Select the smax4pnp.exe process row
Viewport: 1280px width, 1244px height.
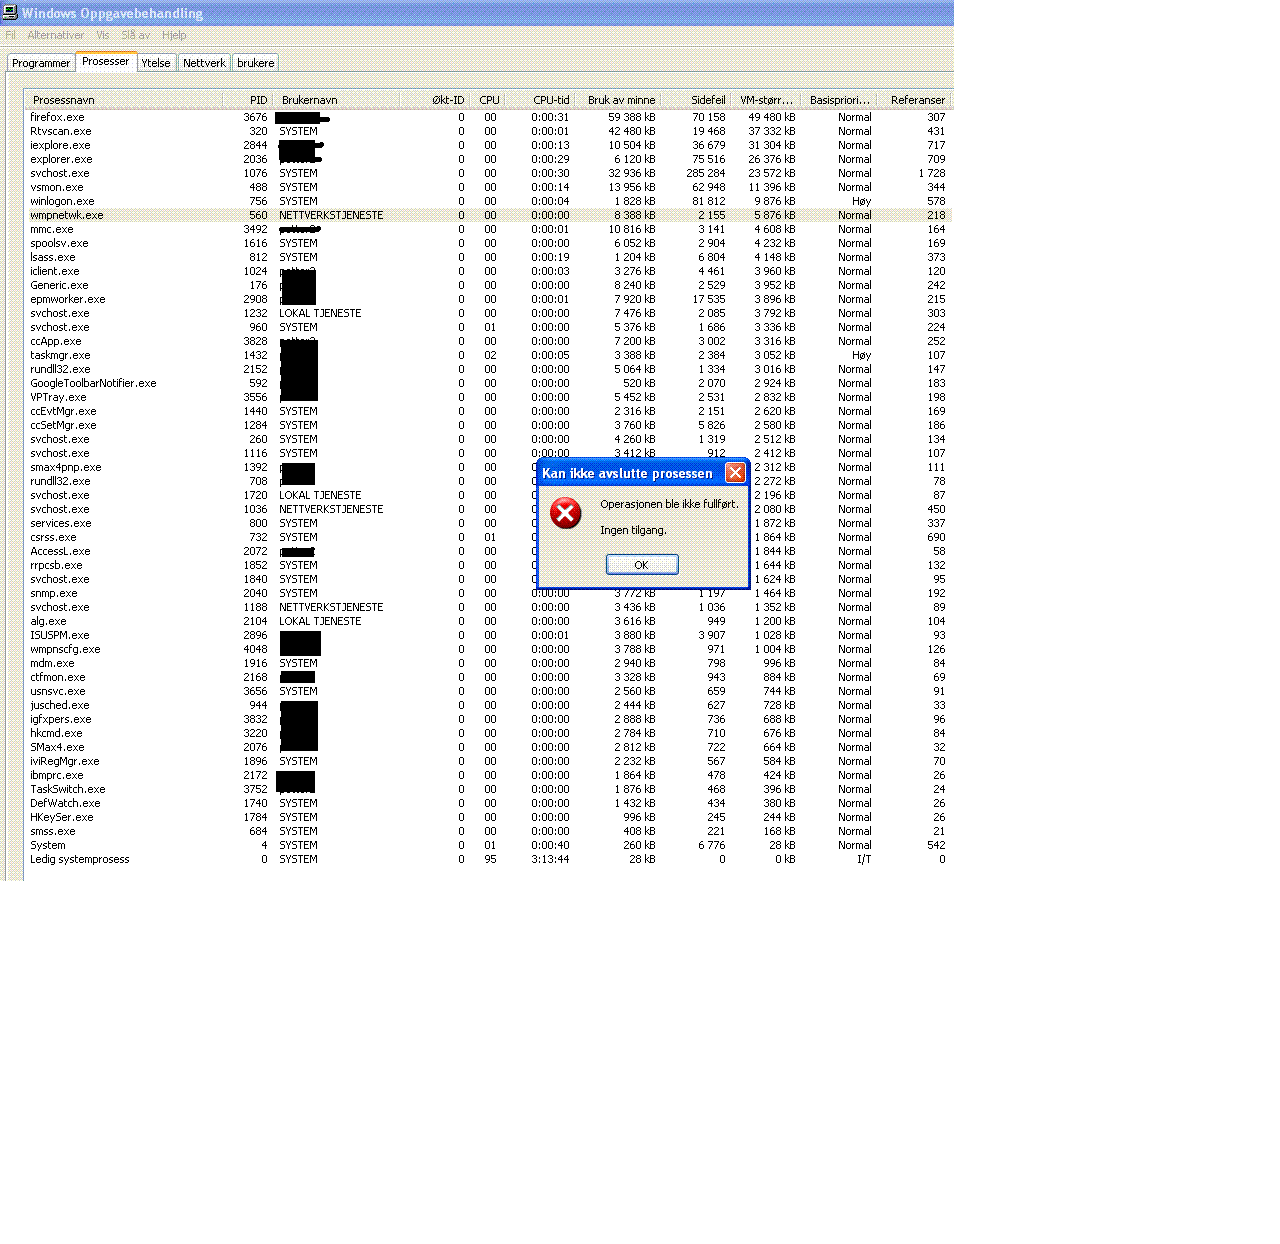tap(488, 467)
